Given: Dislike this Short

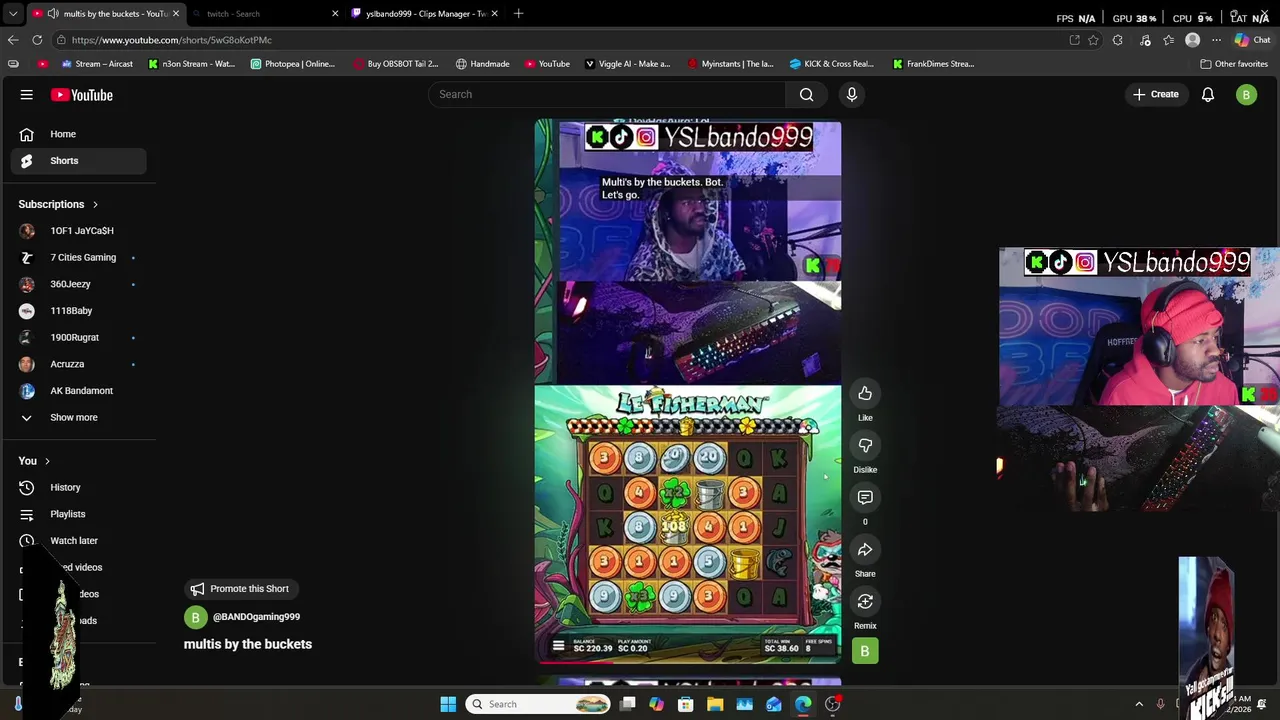Looking at the screenshot, I should (x=865, y=445).
